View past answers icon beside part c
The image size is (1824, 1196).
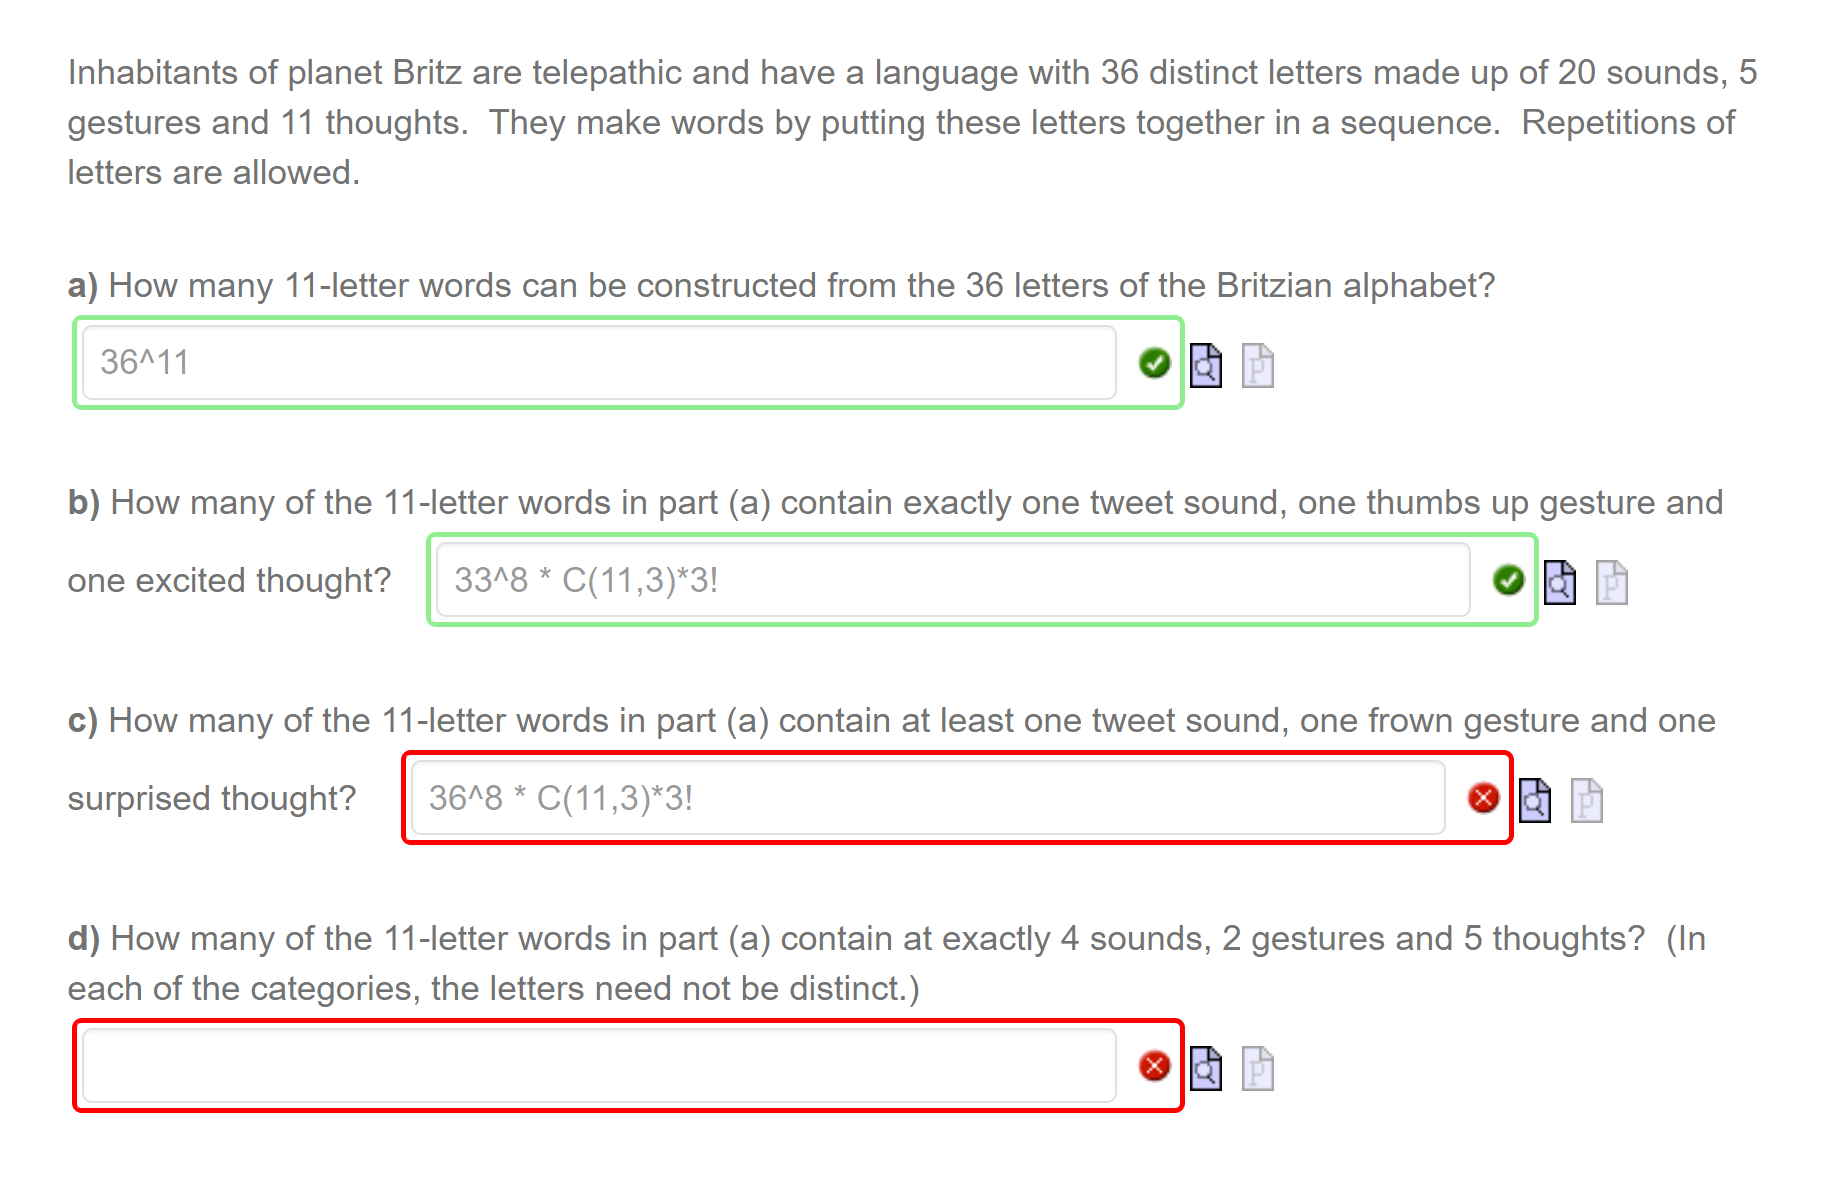pyautogui.click(x=1587, y=801)
